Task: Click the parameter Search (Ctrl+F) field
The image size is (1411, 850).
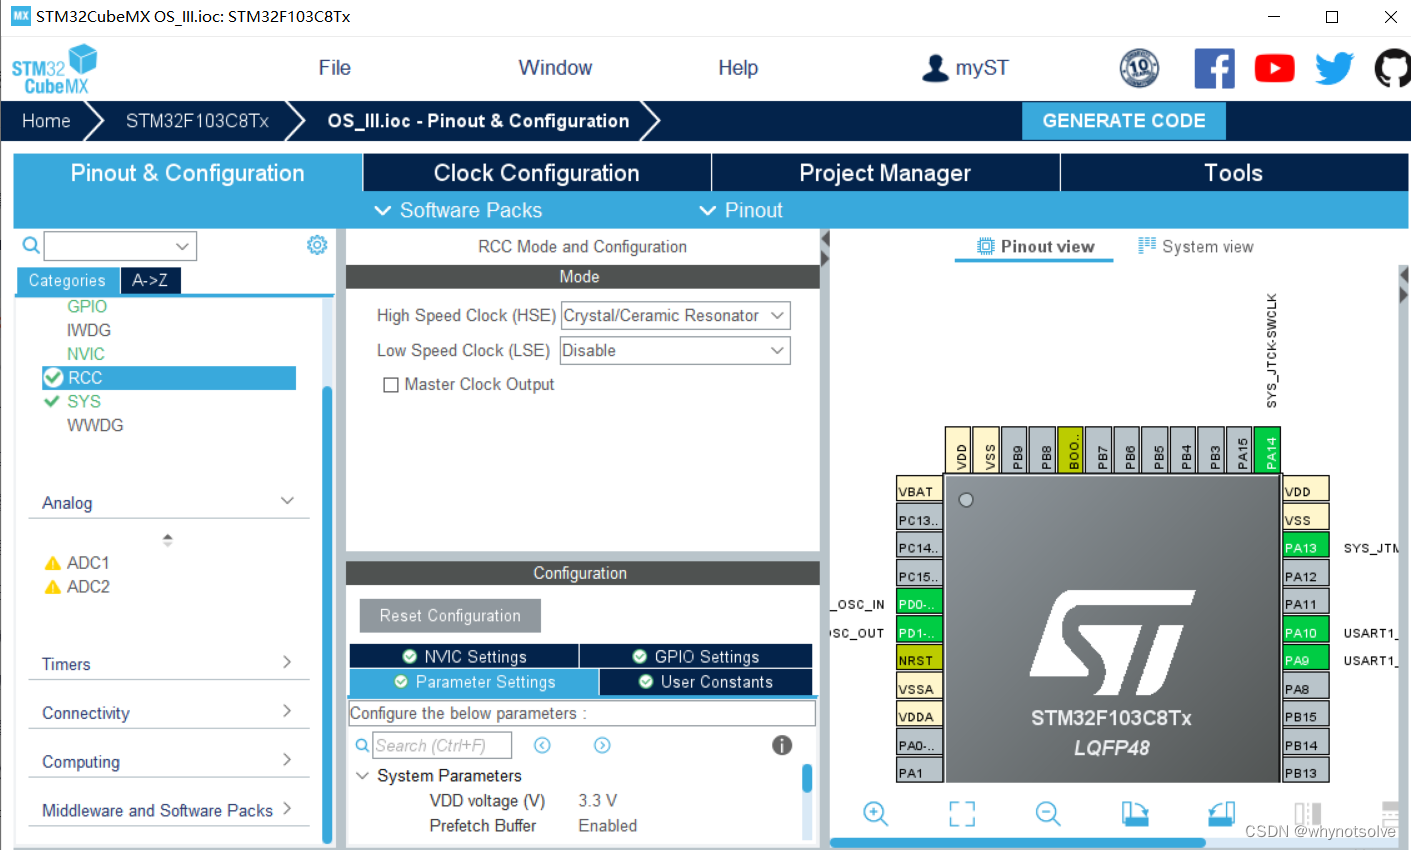Action: pyautogui.click(x=442, y=746)
